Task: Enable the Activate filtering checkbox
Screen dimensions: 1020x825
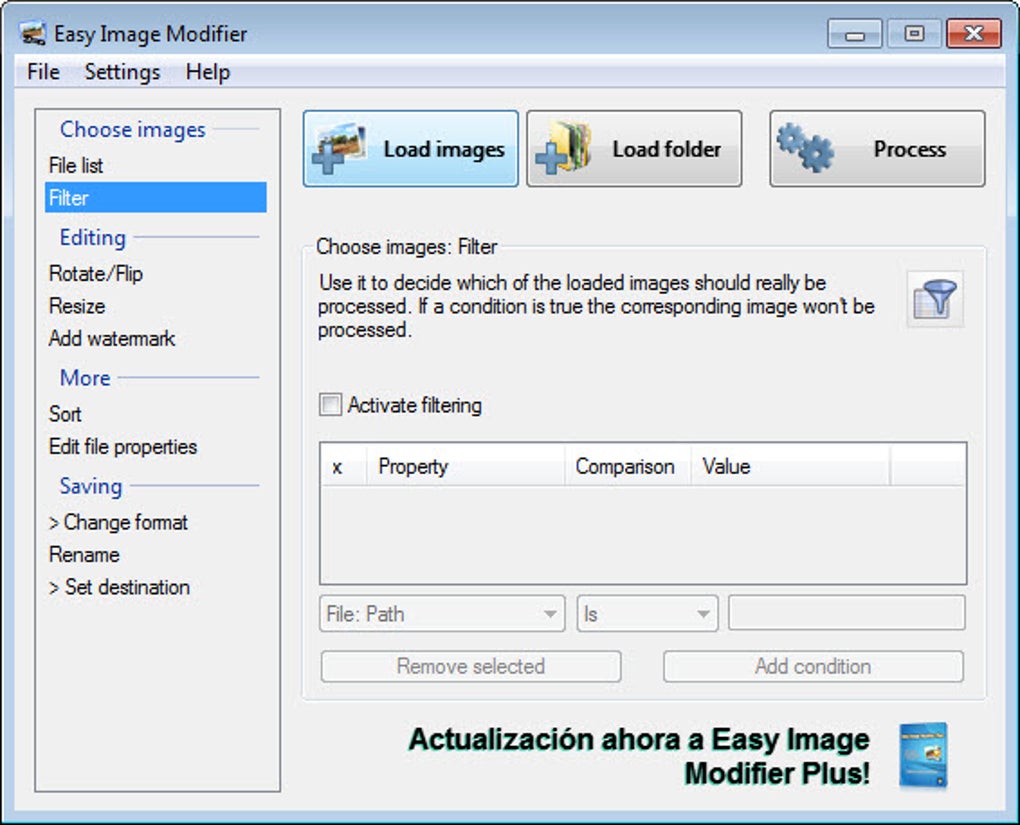Action: pyautogui.click(x=330, y=405)
